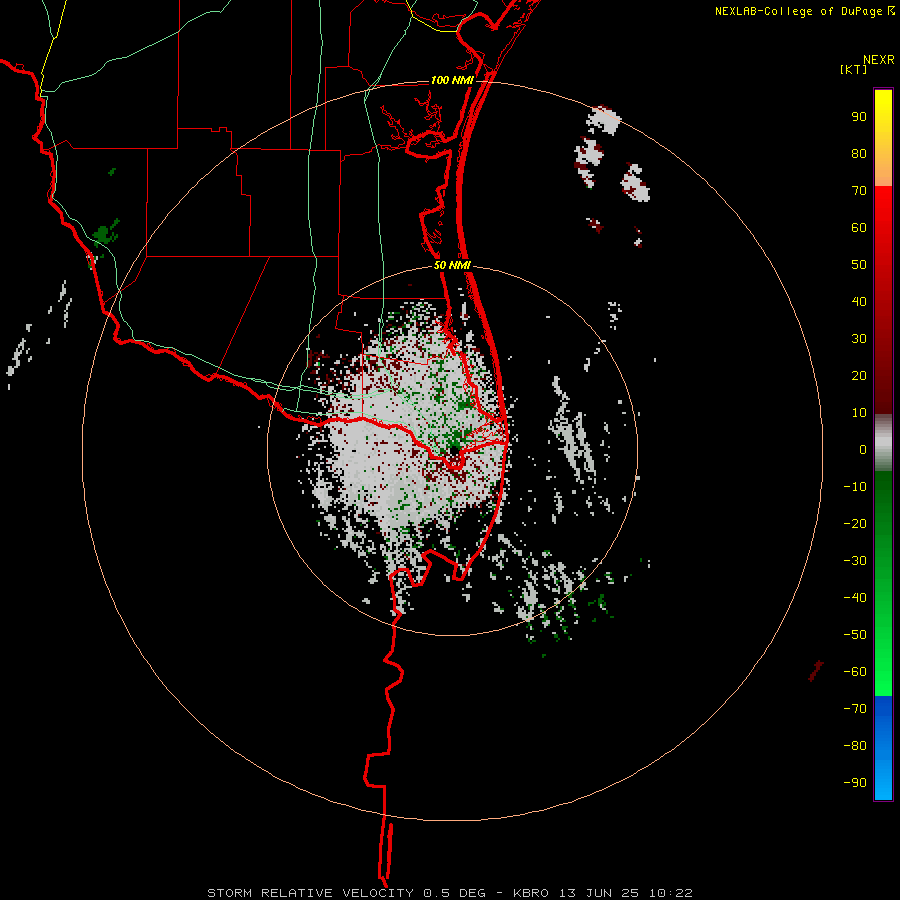Click the '-50' value on the velocity scale
Image resolution: width=900 pixels, height=900 pixels.
click(x=855, y=634)
